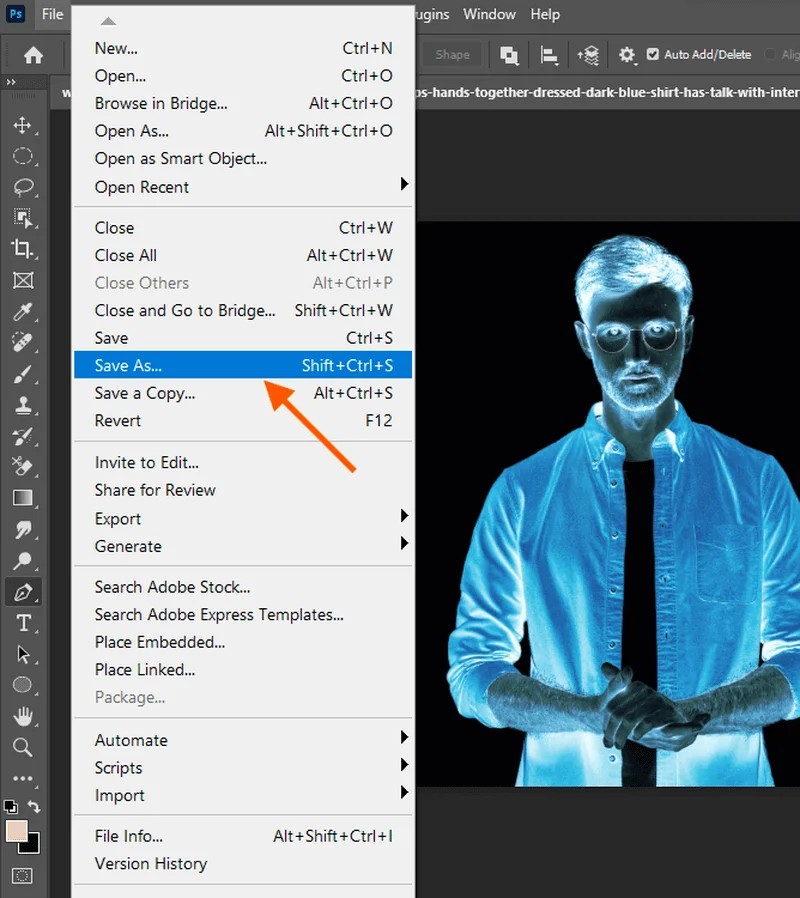Choose File Info...
This screenshot has height=898, width=800.
243,836
